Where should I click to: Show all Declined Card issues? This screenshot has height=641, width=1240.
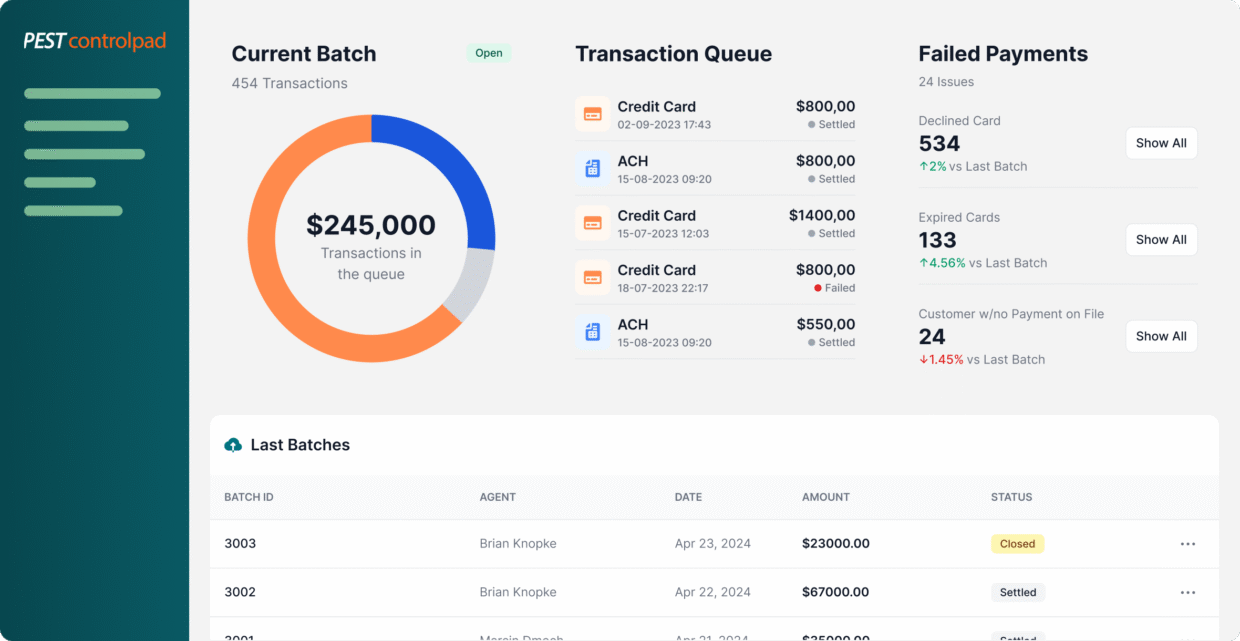[x=1160, y=143]
